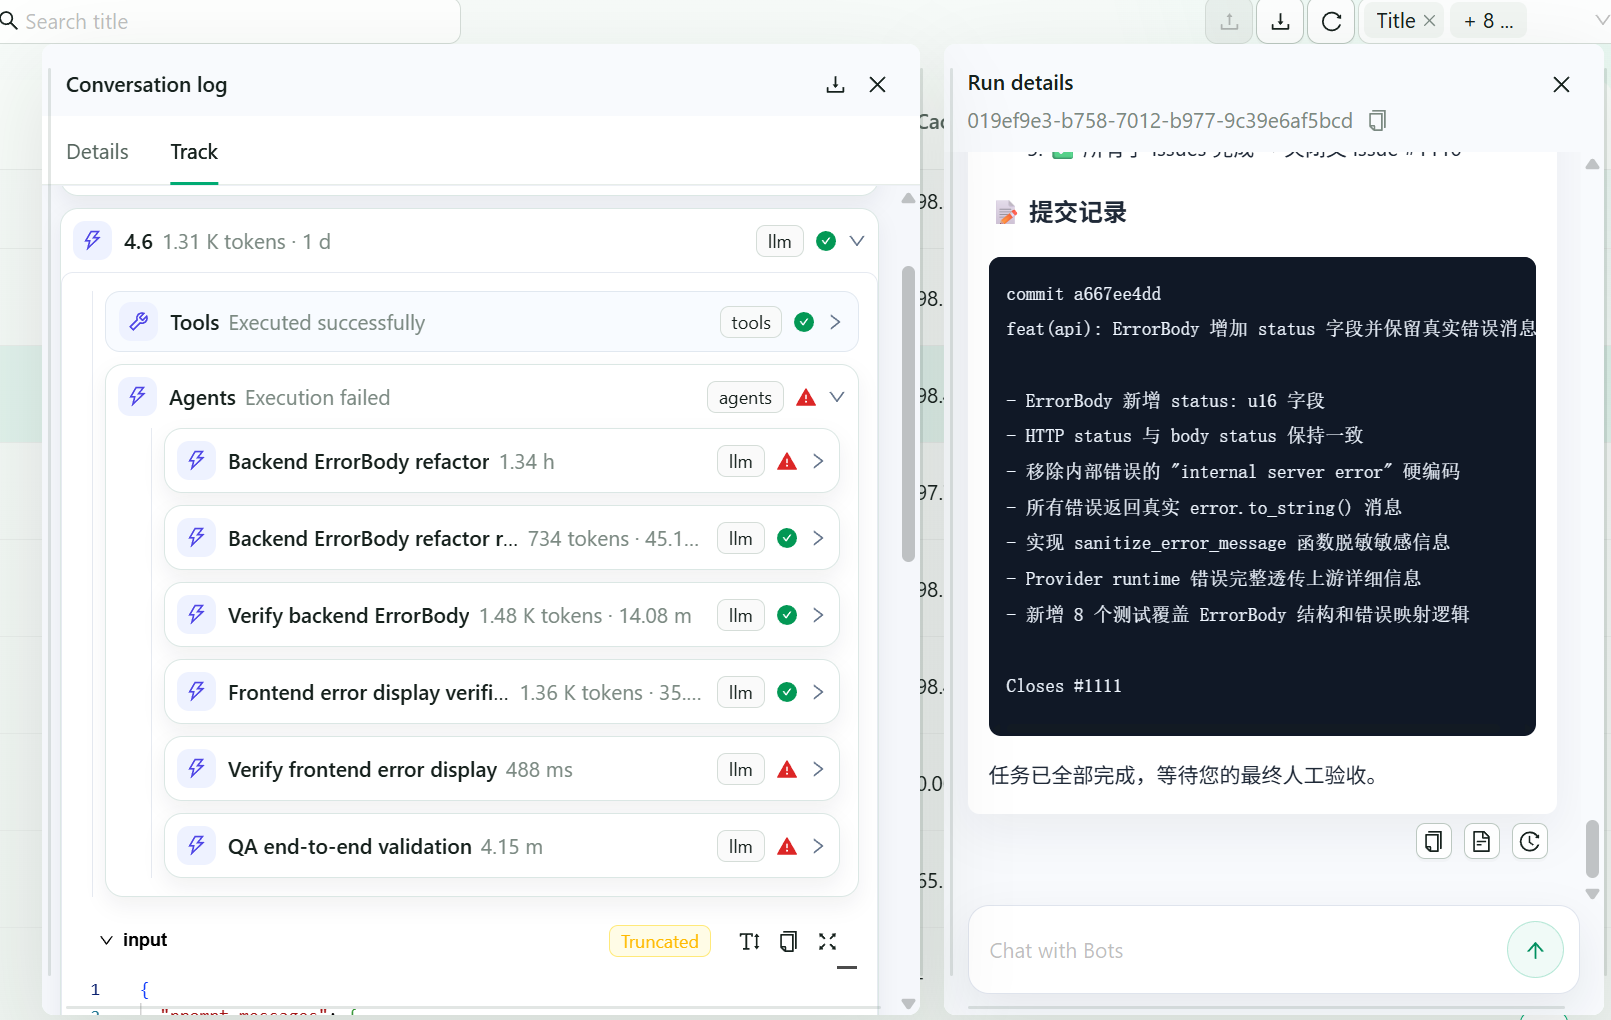This screenshot has height=1020, width=1611.
Task: Click the Closes #1111 line in commit block
Action: [1064, 686]
